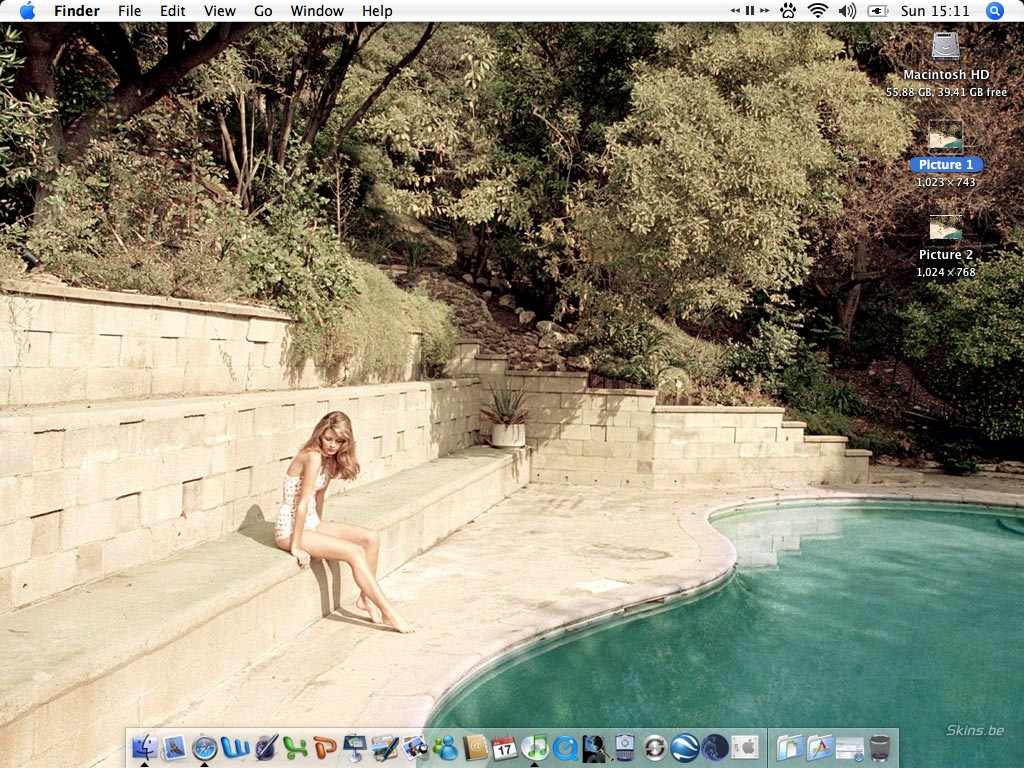Open Pages pen icon in Dock
The width and height of the screenshot is (1024, 768).
[x=385, y=747]
